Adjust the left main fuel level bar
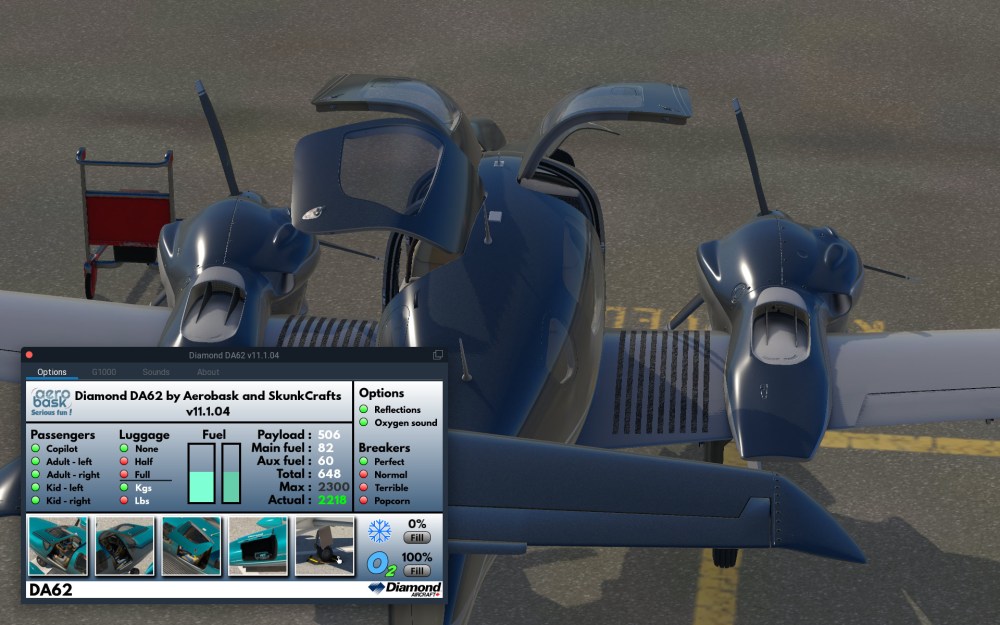 pos(201,473)
